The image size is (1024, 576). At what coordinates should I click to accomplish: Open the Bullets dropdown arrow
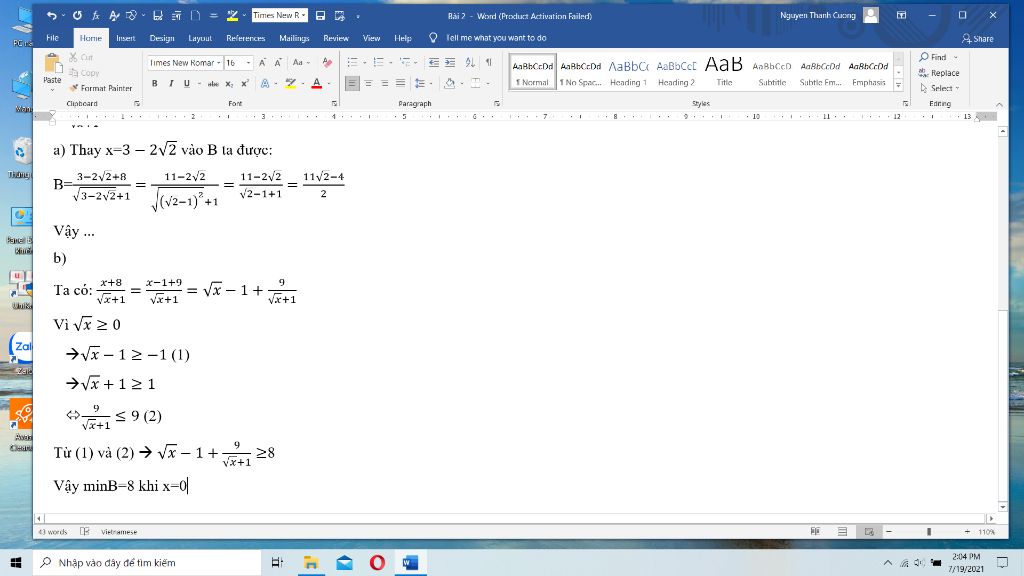pos(362,63)
